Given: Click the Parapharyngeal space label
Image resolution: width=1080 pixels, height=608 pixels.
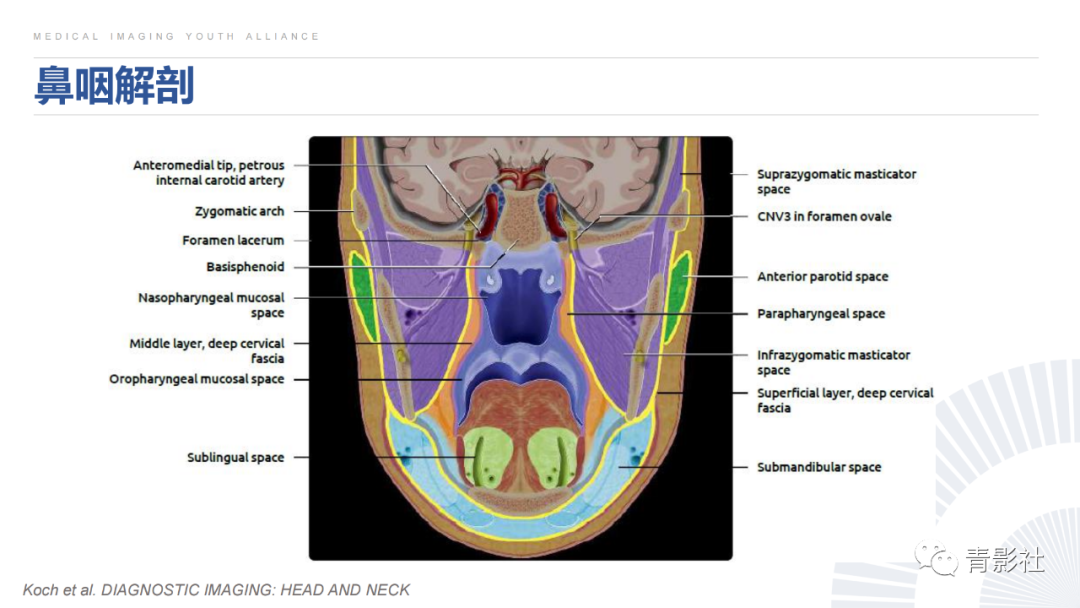Looking at the screenshot, I should [821, 313].
